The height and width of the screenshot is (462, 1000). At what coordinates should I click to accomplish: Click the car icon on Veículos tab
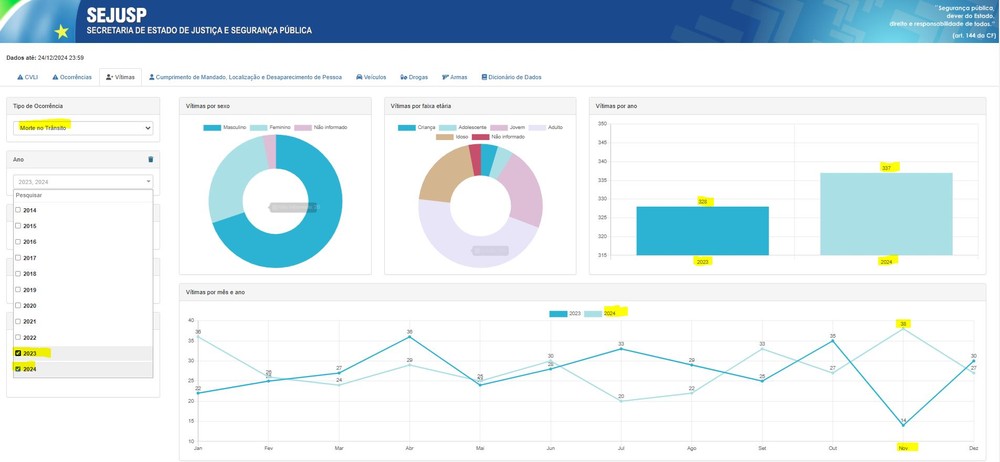[x=359, y=77]
